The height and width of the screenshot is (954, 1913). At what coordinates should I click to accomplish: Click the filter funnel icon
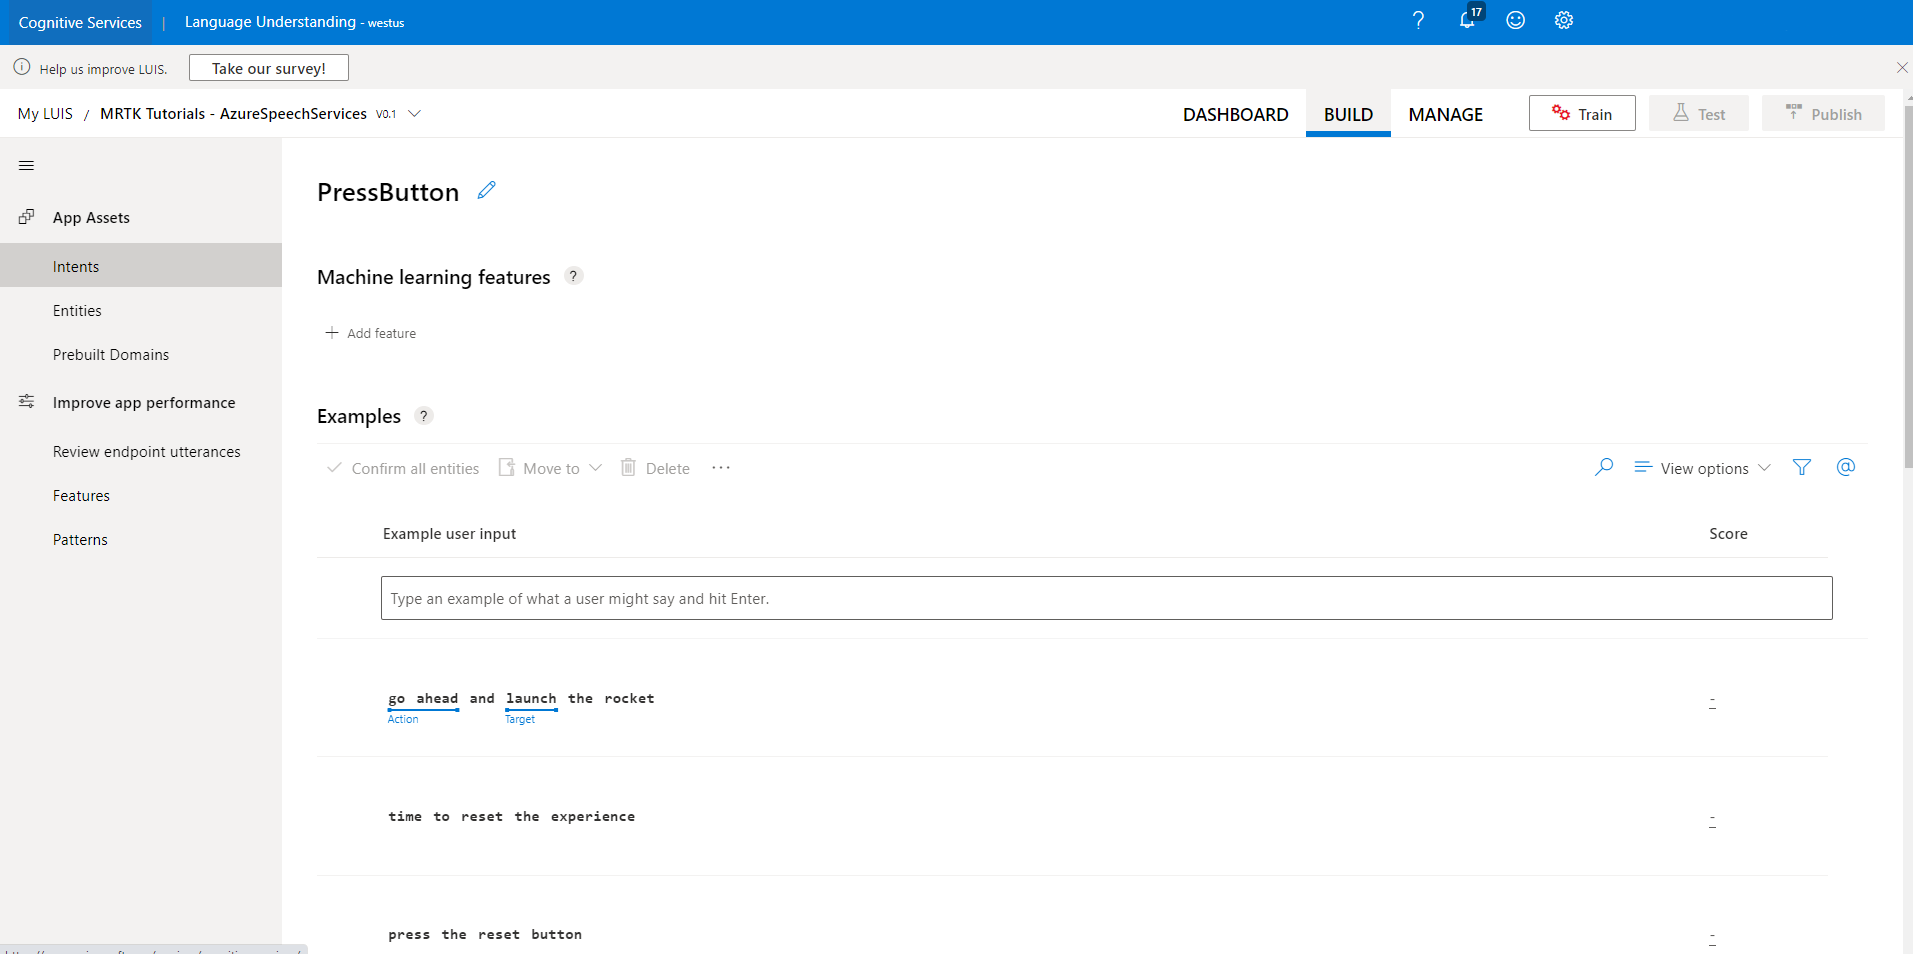[1802, 467]
